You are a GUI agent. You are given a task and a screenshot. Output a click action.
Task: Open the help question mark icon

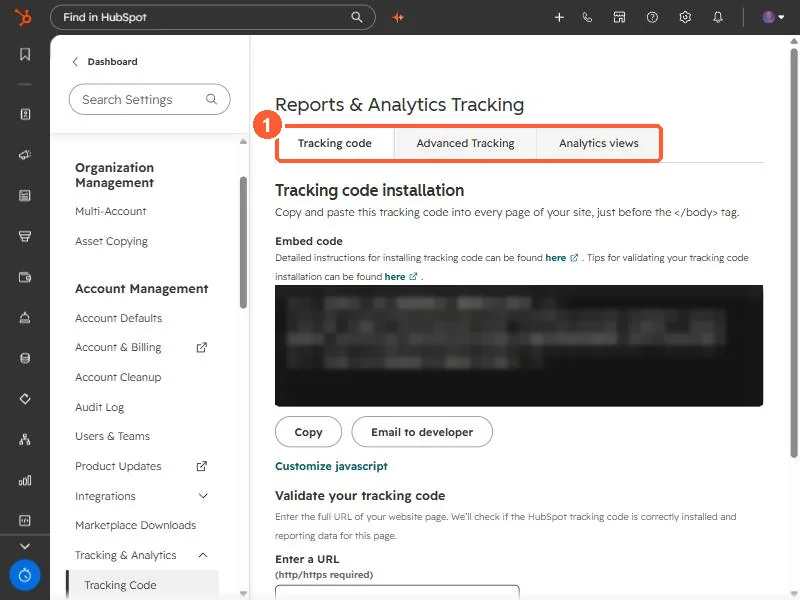point(652,17)
